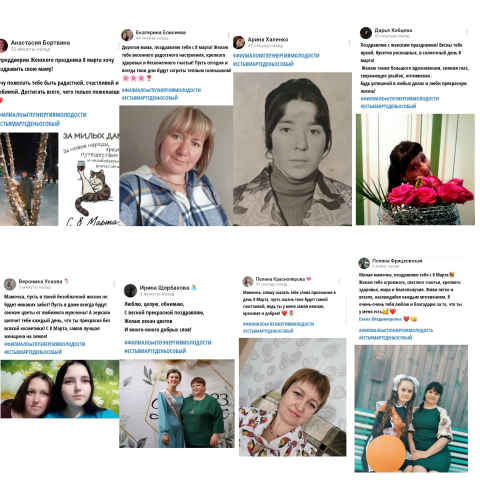
Task: Open three-dot menu on Екатерина Елисеева's post
Action: tap(229, 35)
